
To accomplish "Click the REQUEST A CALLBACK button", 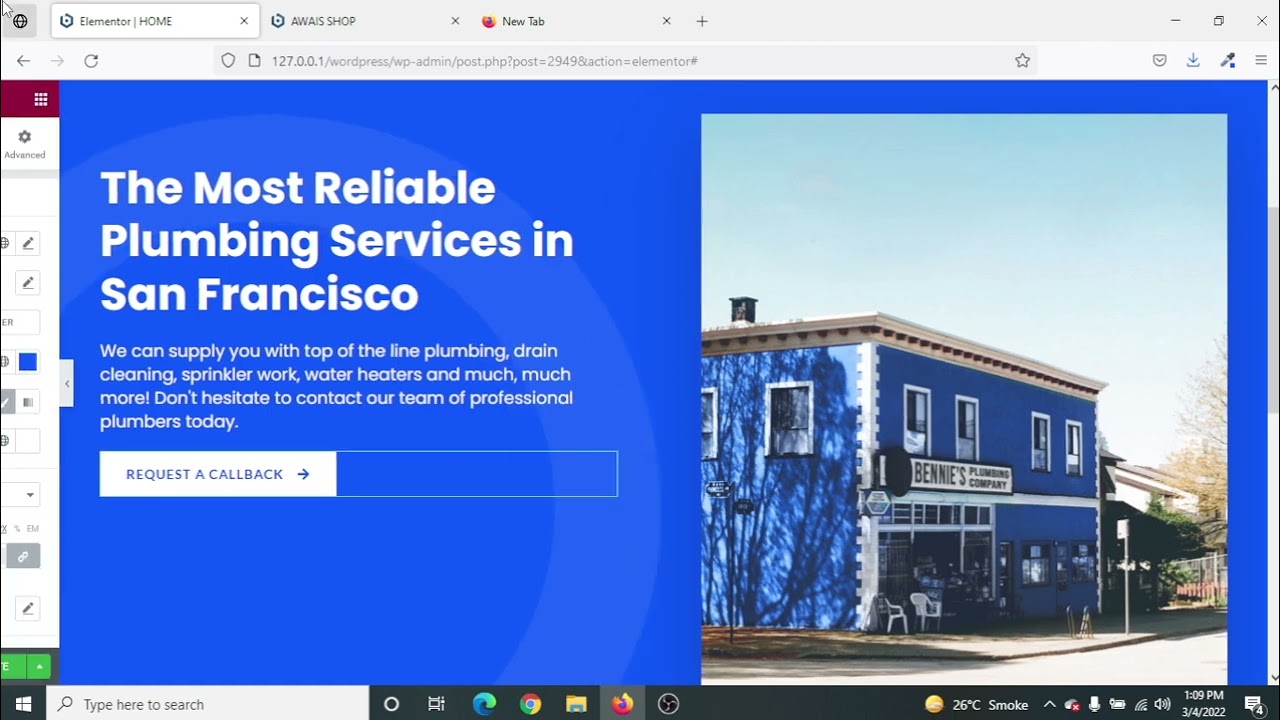I will click(x=218, y=474).
